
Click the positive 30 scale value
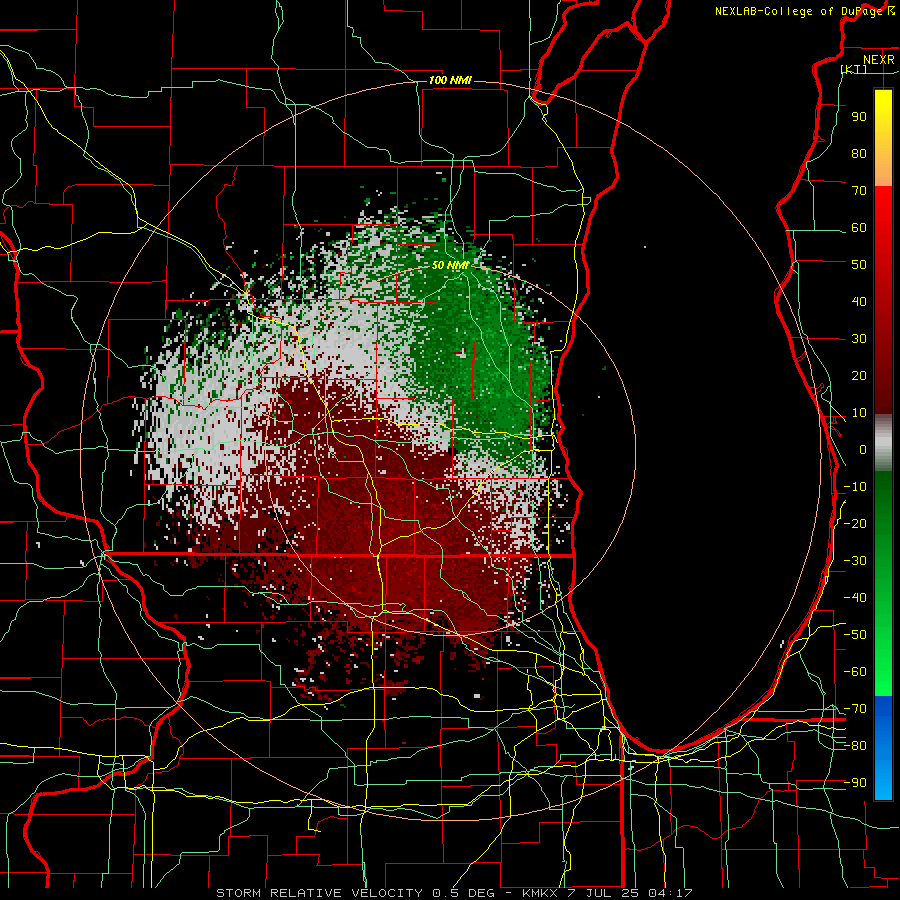pos(859,339)
